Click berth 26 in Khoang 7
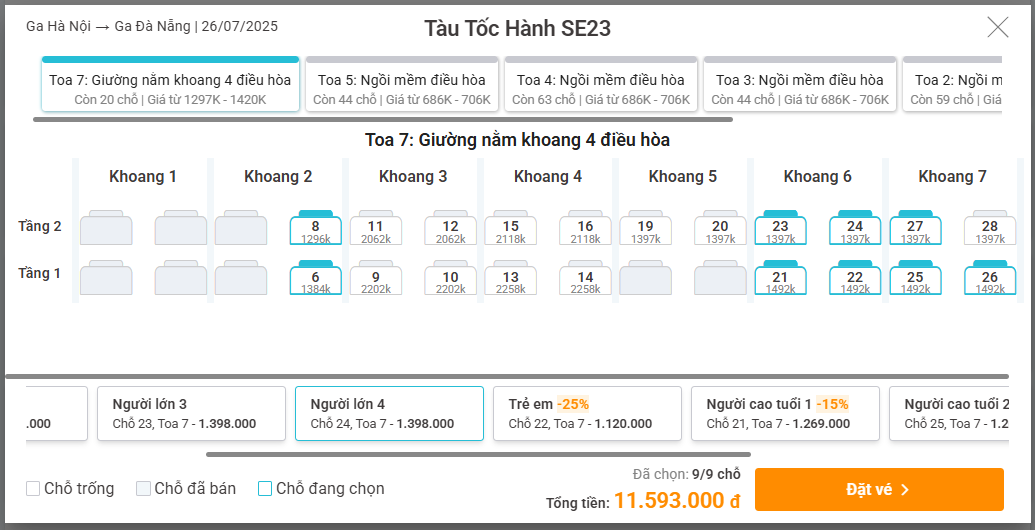1035x530 pixels. click(989, 278)
